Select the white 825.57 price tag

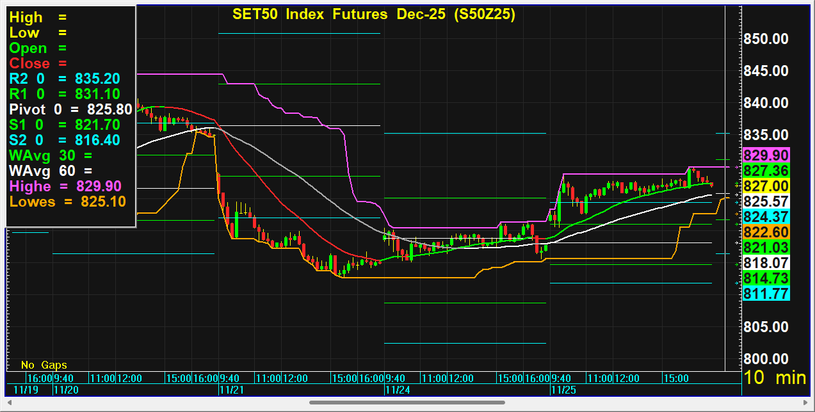[765, 201]
